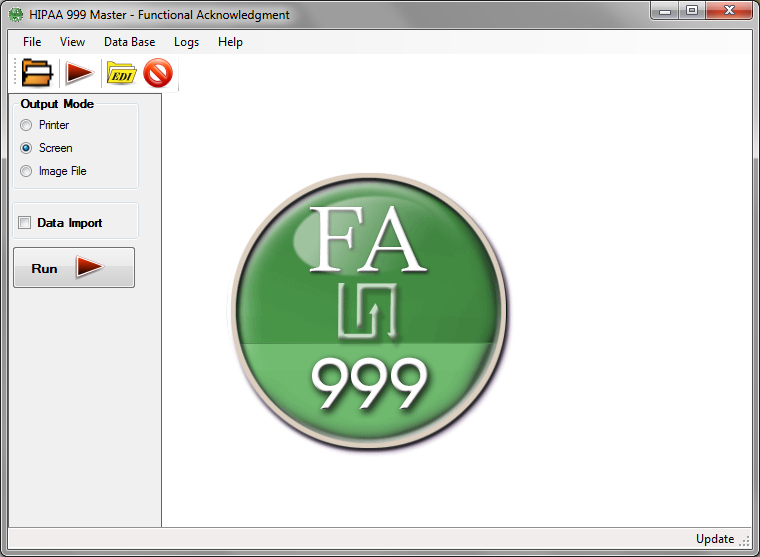The width and height of the screenshot is (760, 557).
Task: Open the View menu
Action: pyautogui.click(x=72, y=42)
